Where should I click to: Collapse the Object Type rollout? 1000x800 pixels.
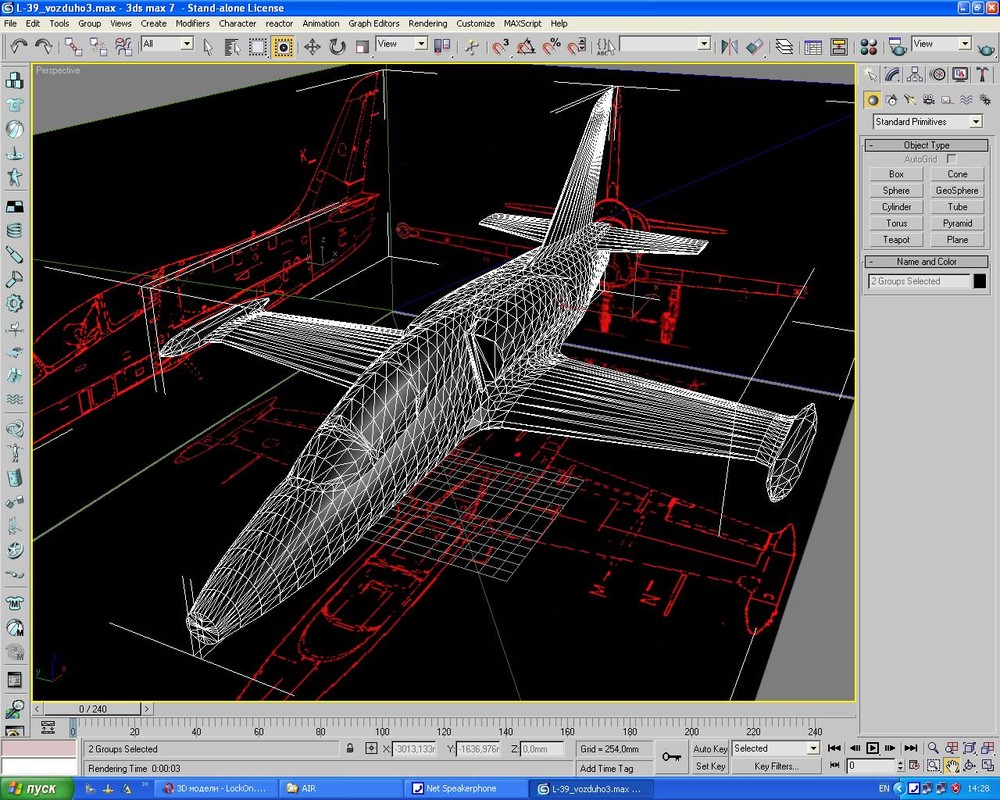[x=926, y=145]
